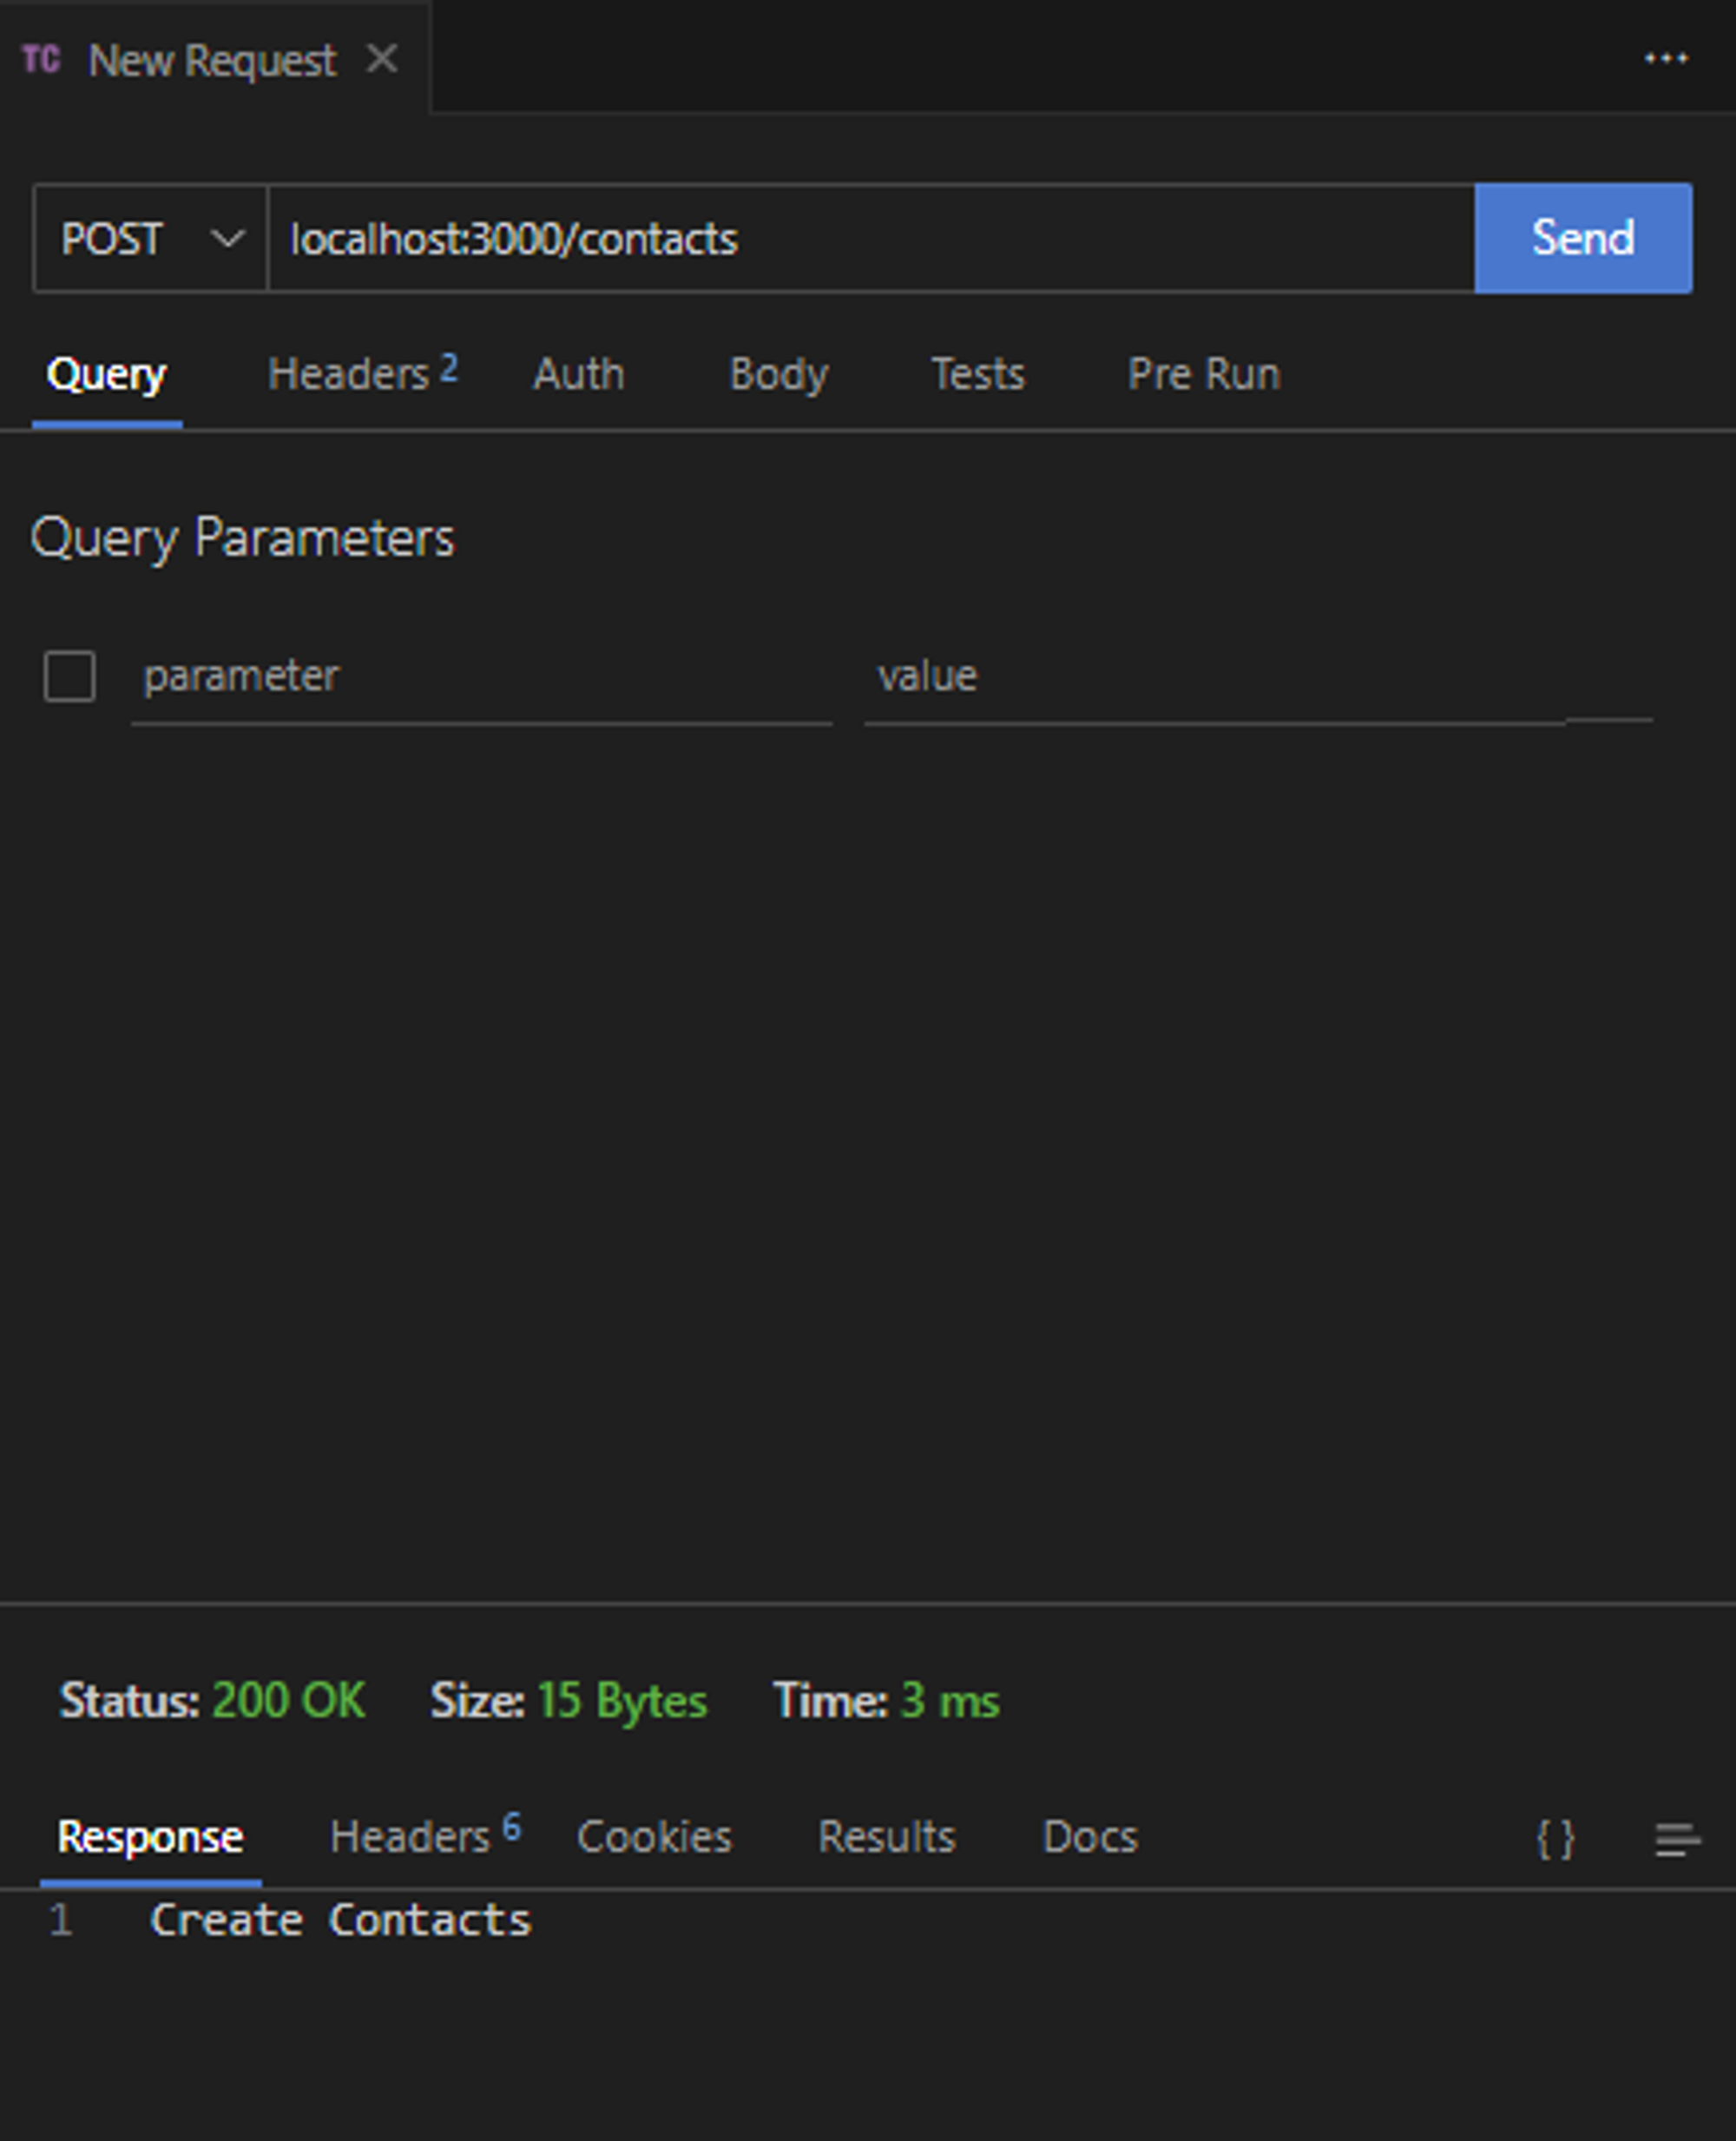Open the response Headers tab
1736x2141 pixels.
[x=425, y=1835]
